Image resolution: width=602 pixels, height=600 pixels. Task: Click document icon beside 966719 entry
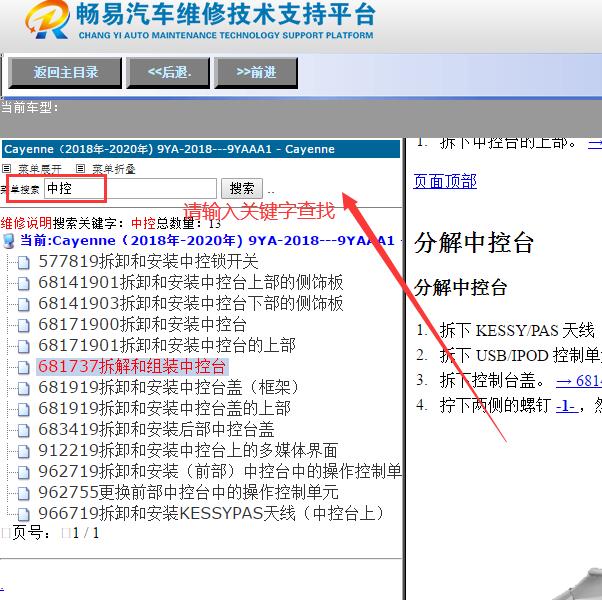coord(23,514)
